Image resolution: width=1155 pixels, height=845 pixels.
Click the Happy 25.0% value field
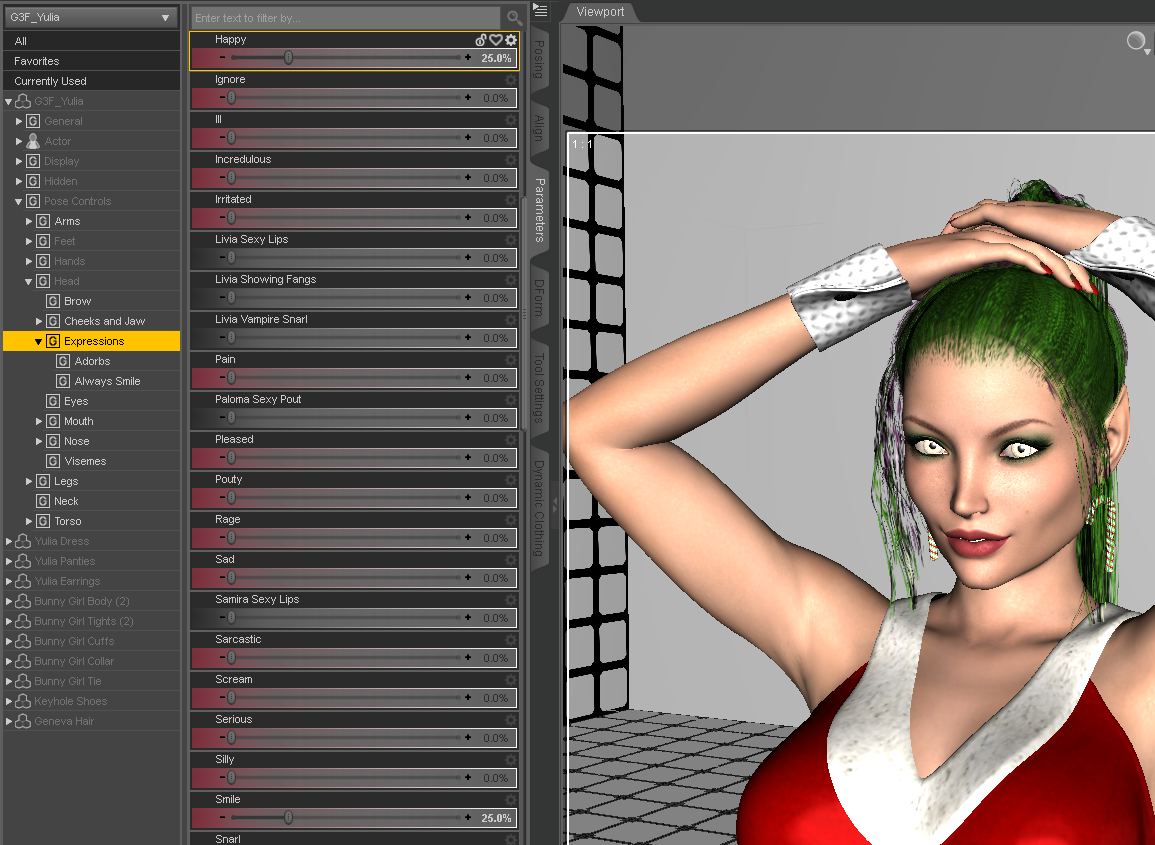click(x=496, y=58)
